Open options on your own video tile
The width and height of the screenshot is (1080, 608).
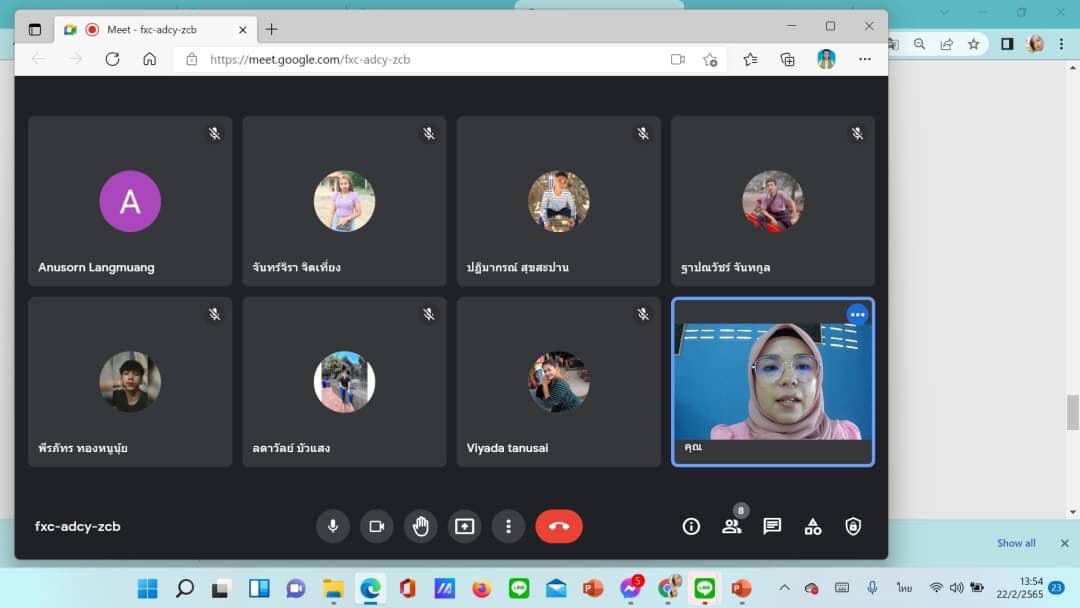[857, 314]
